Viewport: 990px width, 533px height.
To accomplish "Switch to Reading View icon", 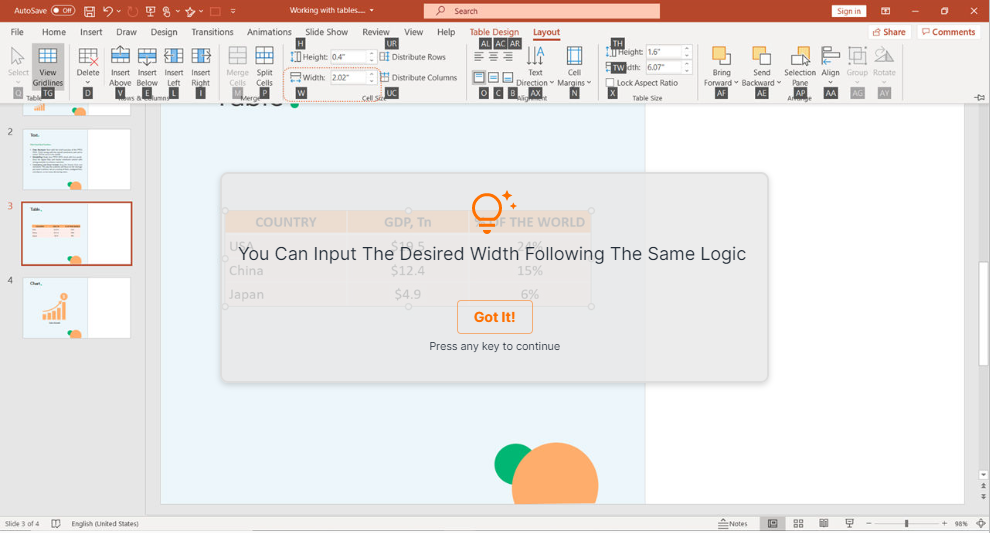I will [823, 524].
